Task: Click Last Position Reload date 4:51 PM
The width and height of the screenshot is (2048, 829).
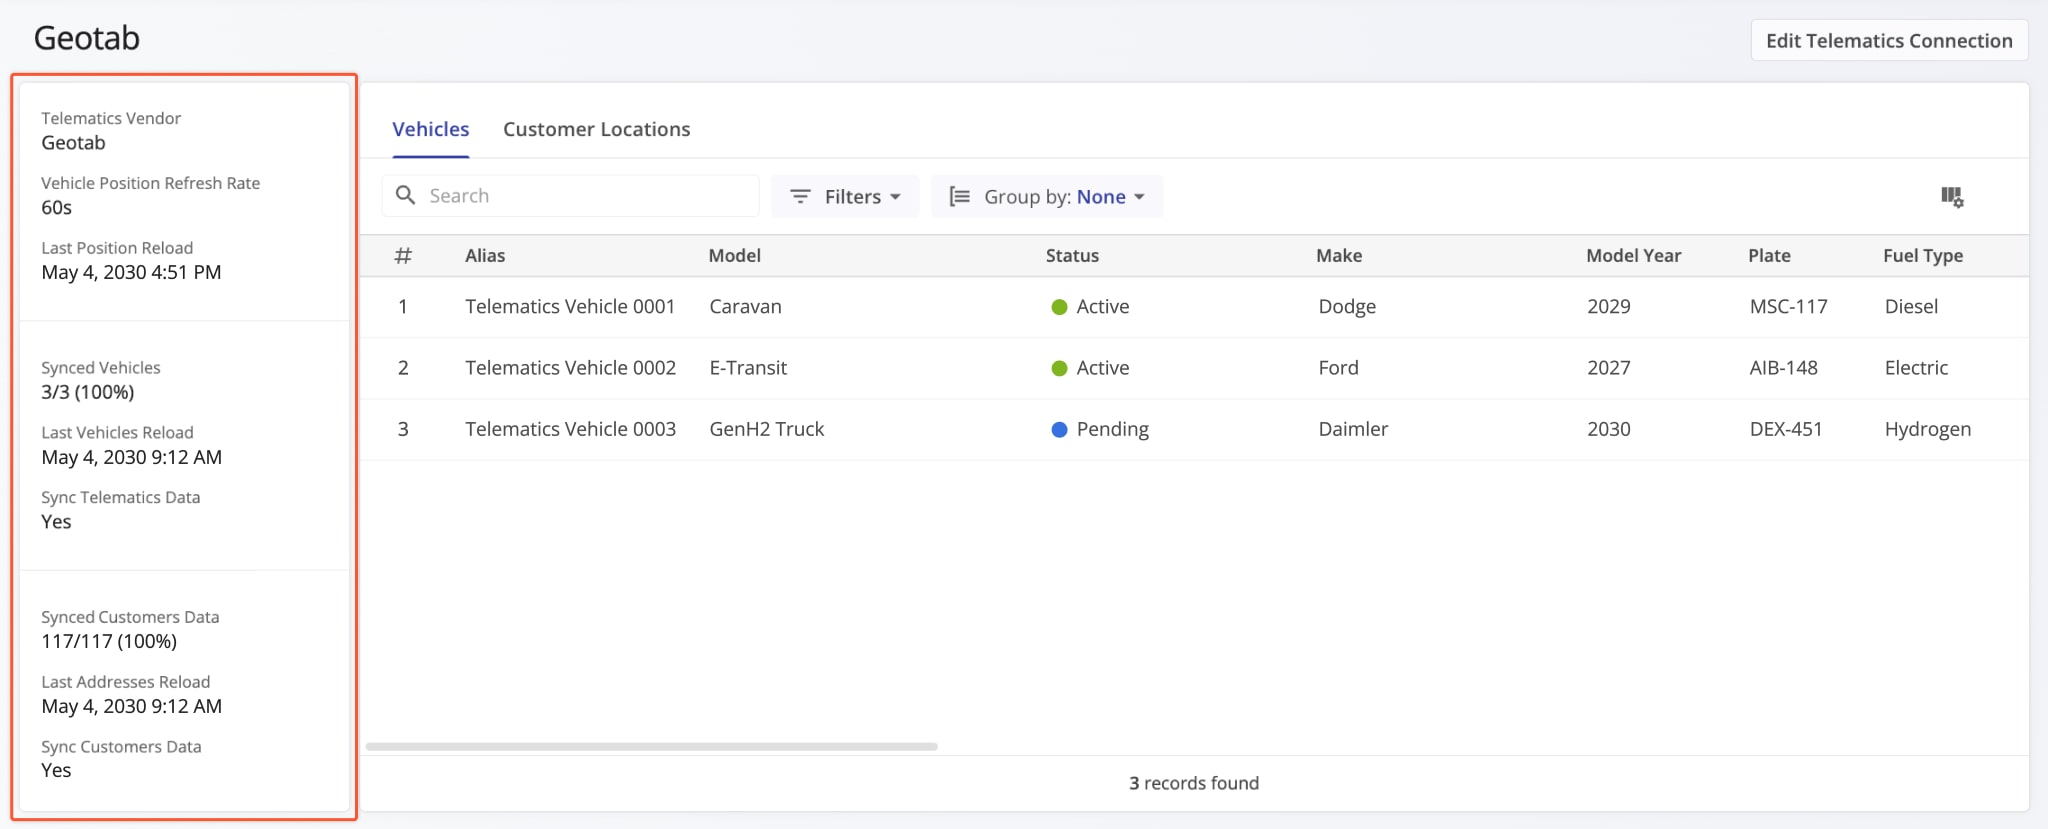Action: point(131,272)
